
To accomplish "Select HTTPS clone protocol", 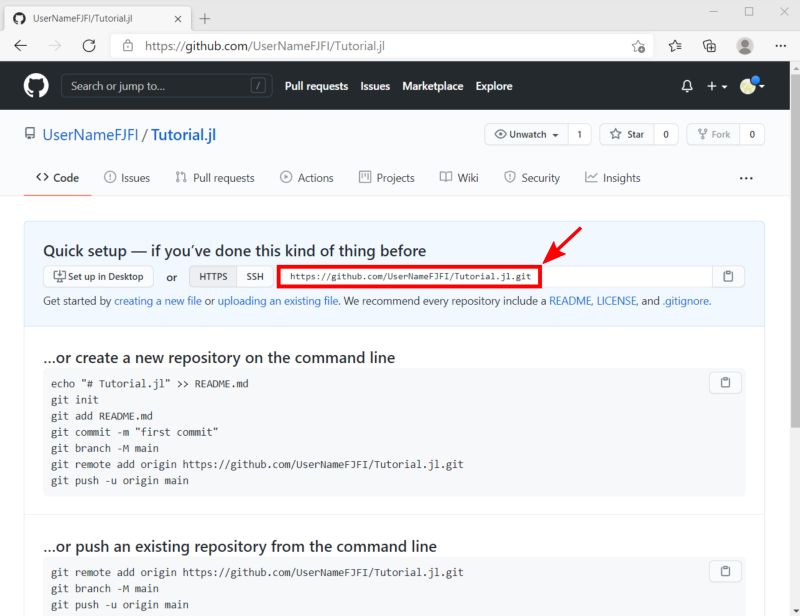I will [213, 276].
